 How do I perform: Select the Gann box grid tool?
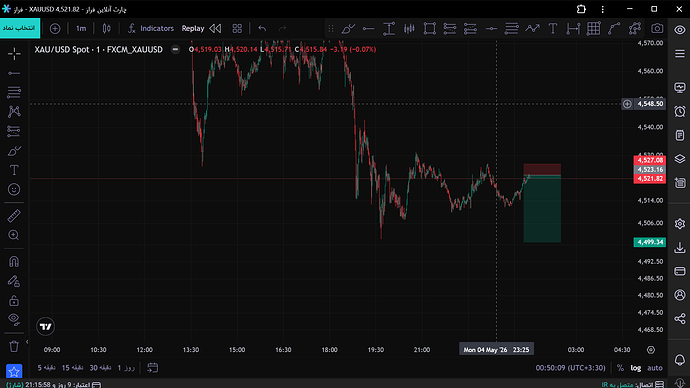click(x=593, y=29)
